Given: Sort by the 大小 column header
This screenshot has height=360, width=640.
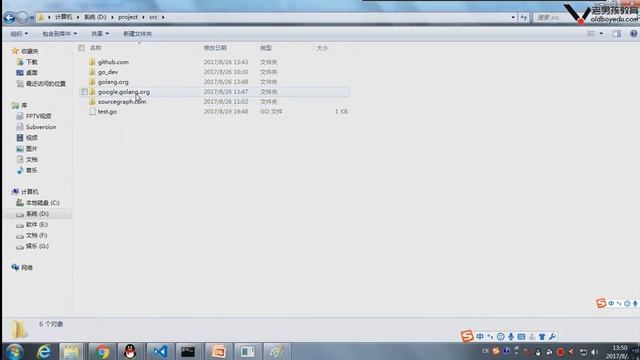Looking at the screenshot, I should [322, 48].
